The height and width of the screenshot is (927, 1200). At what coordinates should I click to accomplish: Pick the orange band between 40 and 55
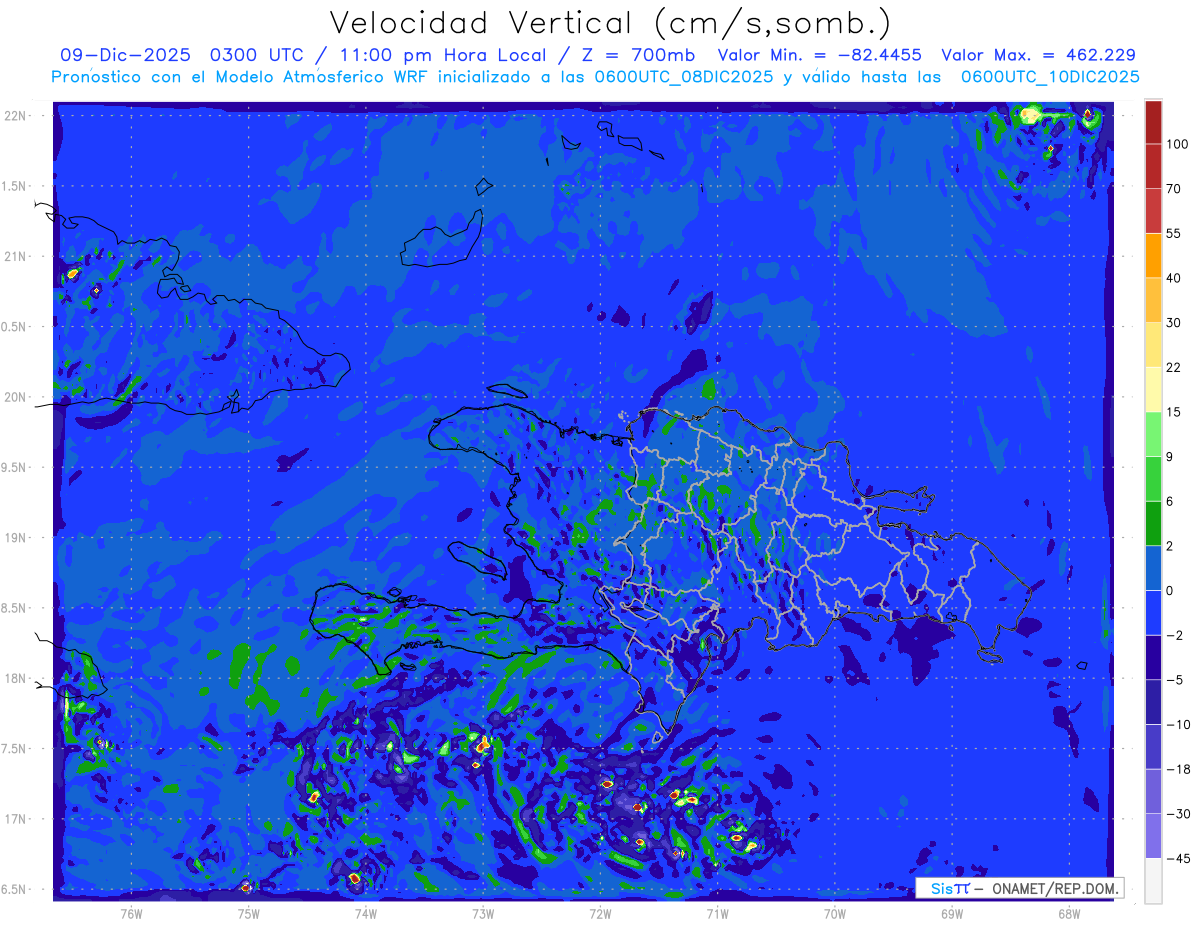[x=1153, y=255]
